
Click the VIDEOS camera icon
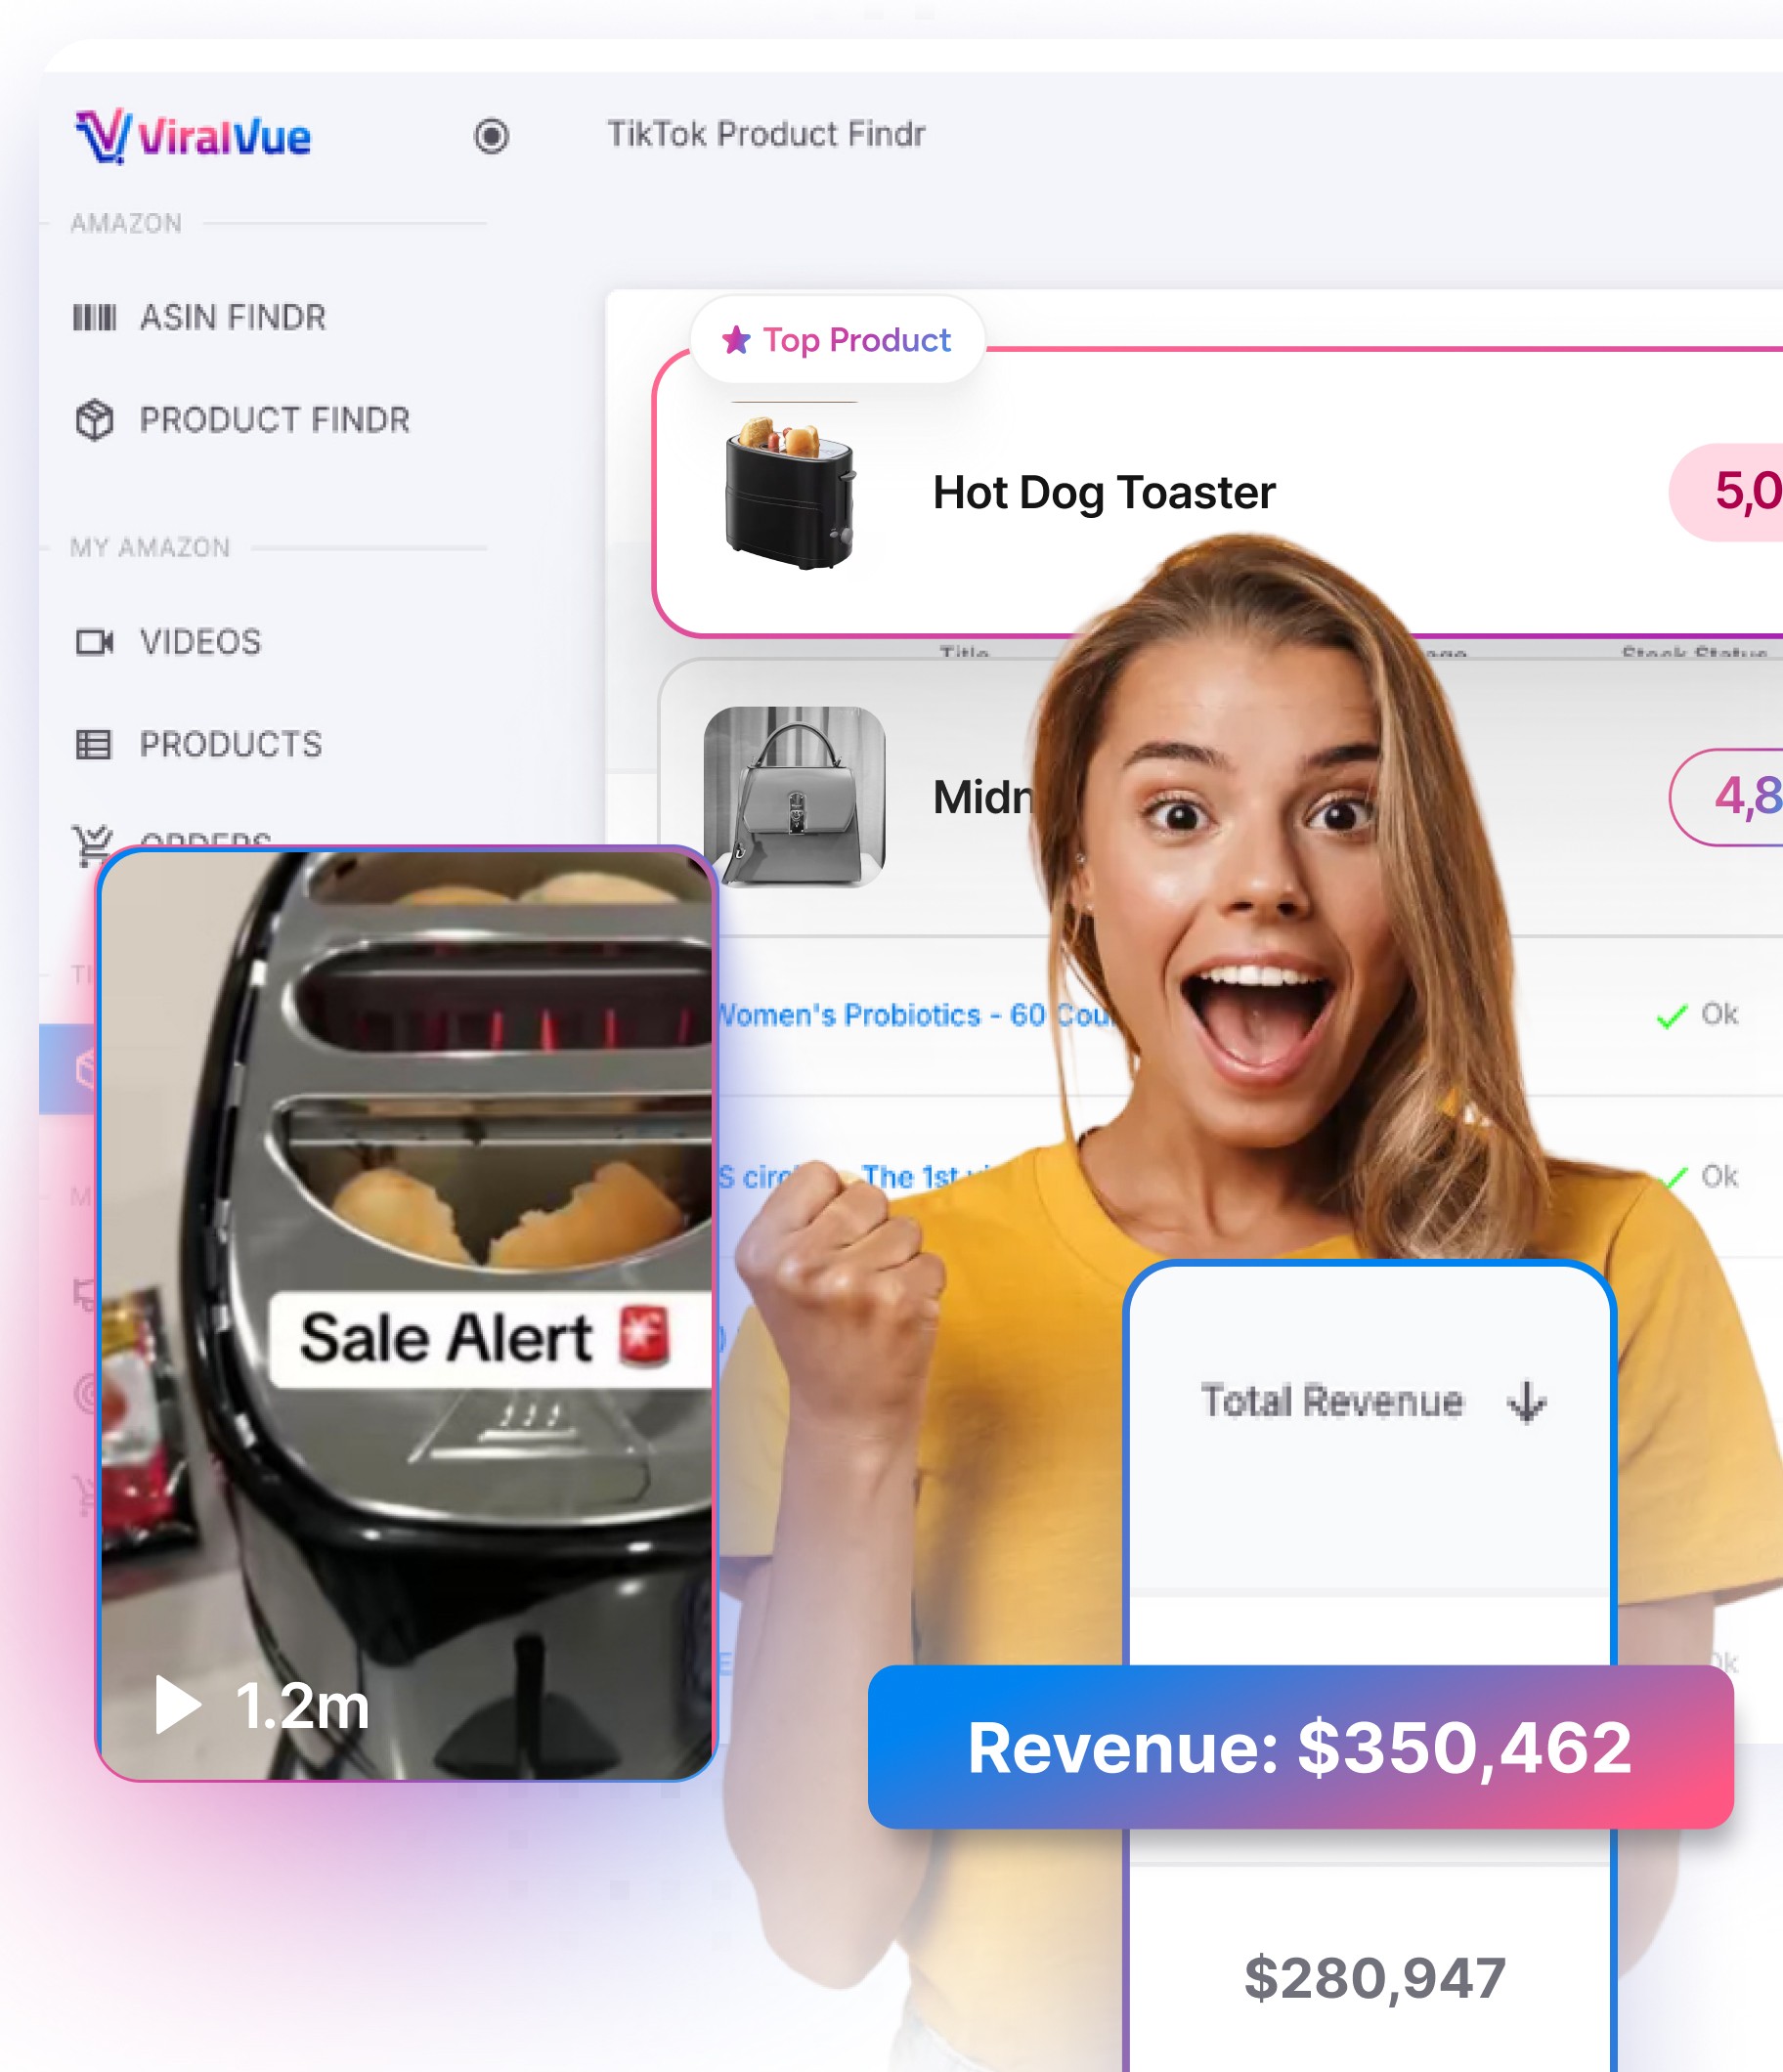tap(95, 642)
